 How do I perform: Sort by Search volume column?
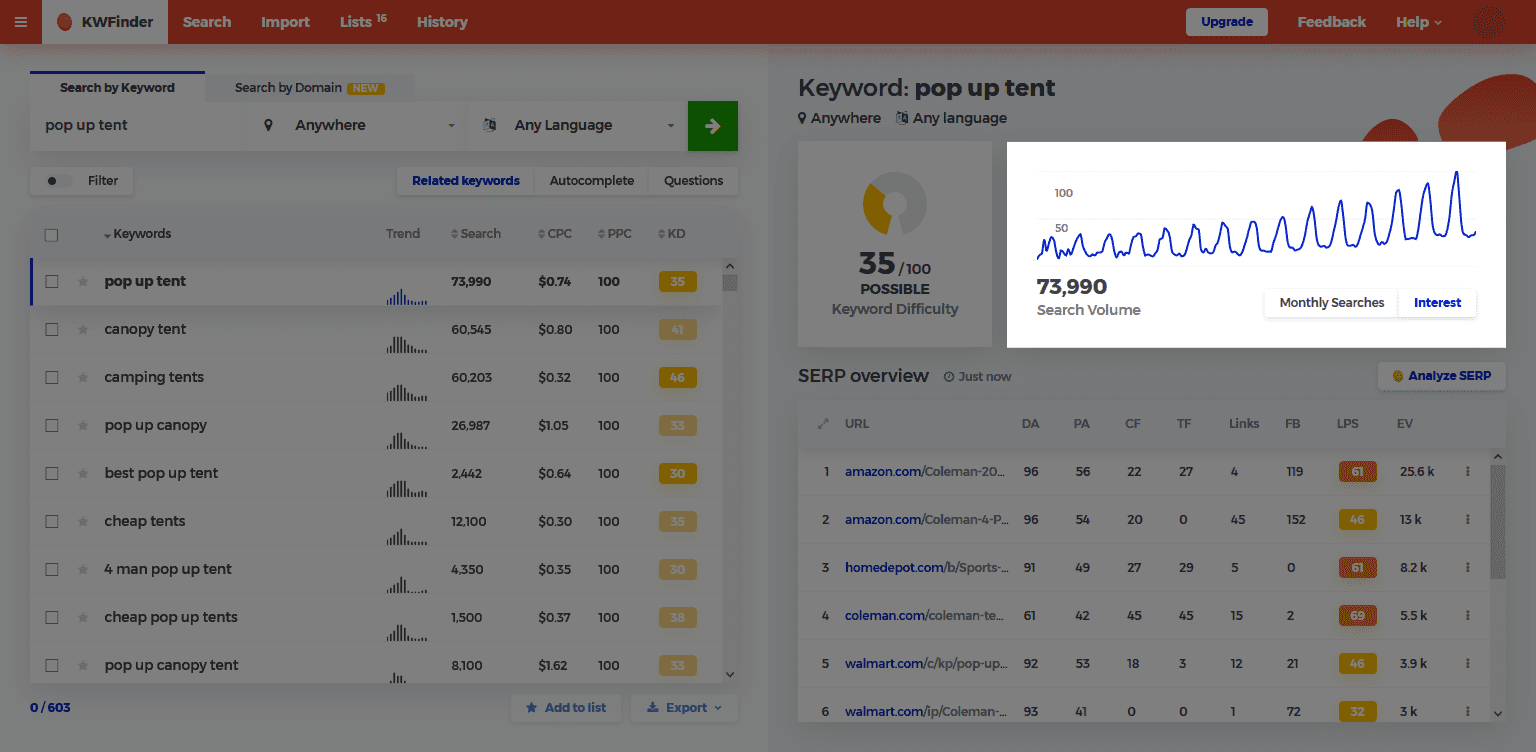point(475,234)
